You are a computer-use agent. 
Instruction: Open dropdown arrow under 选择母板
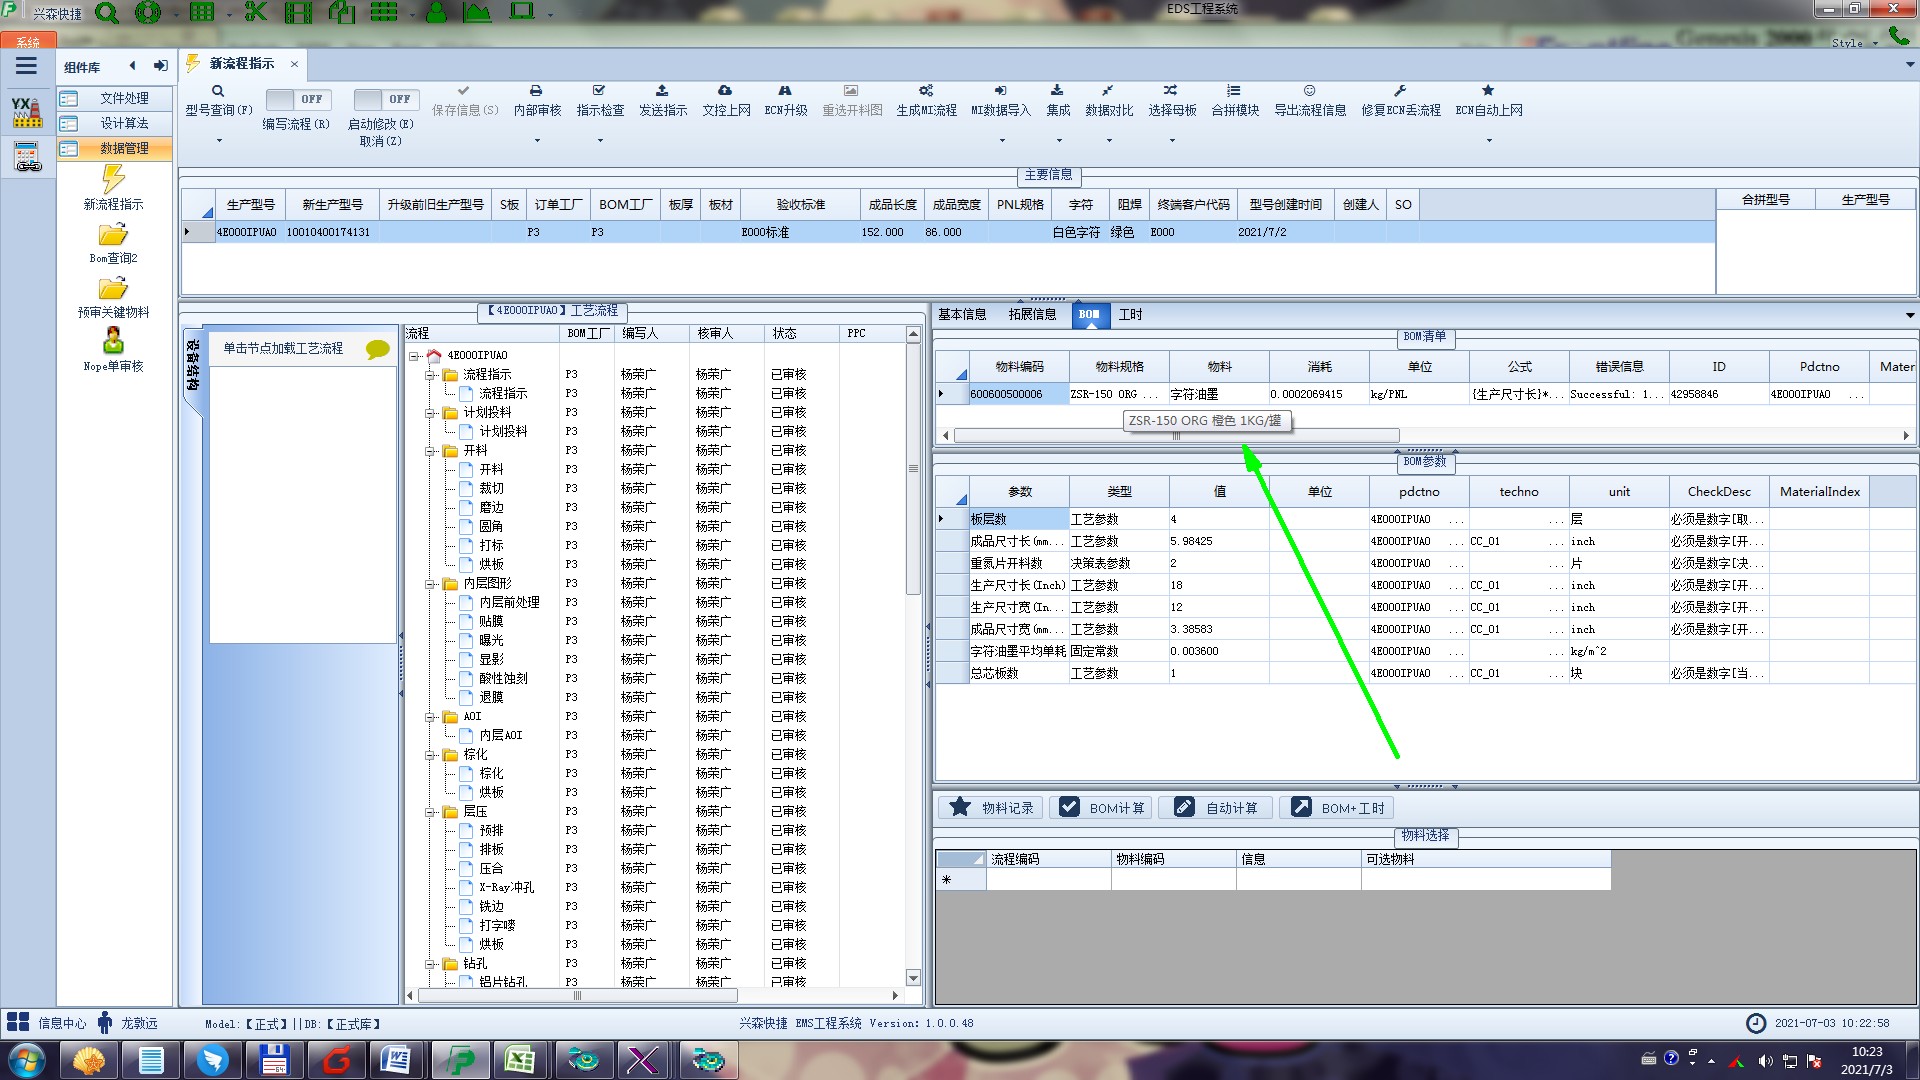click(1171, 141)
